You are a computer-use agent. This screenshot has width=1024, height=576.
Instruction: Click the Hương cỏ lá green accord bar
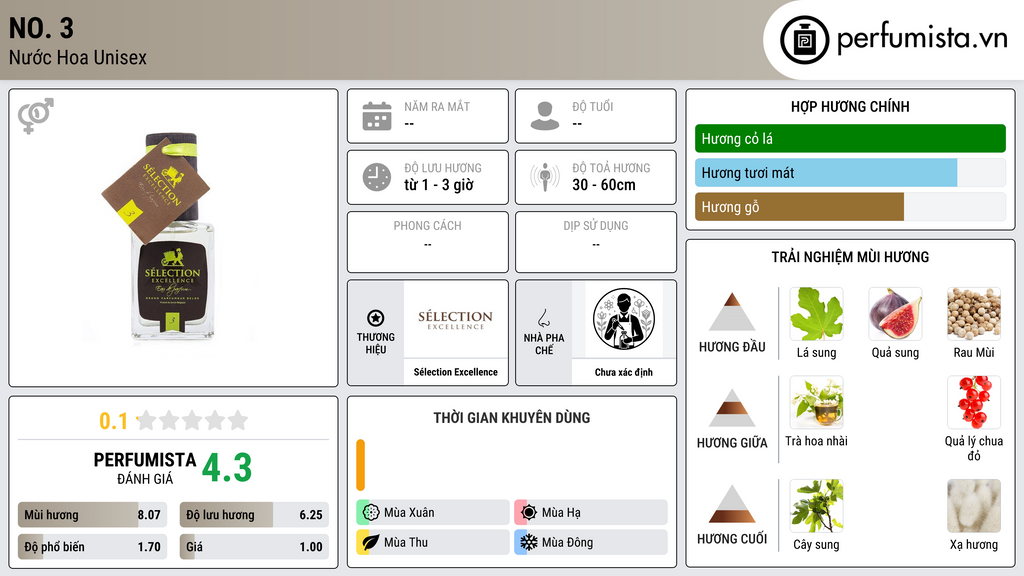pos(850,138)
